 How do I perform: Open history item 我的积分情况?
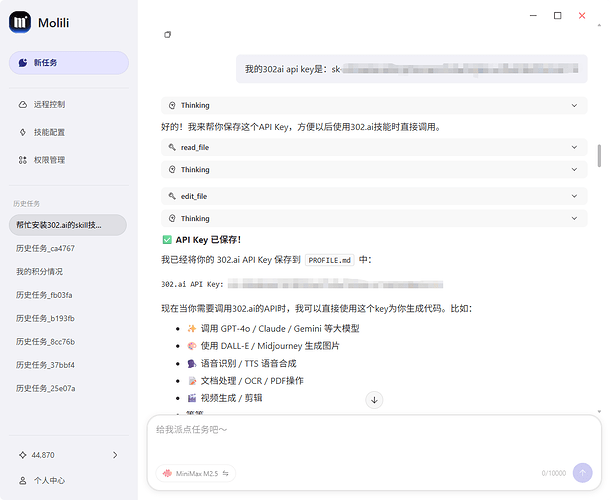(x=39, y=272)
